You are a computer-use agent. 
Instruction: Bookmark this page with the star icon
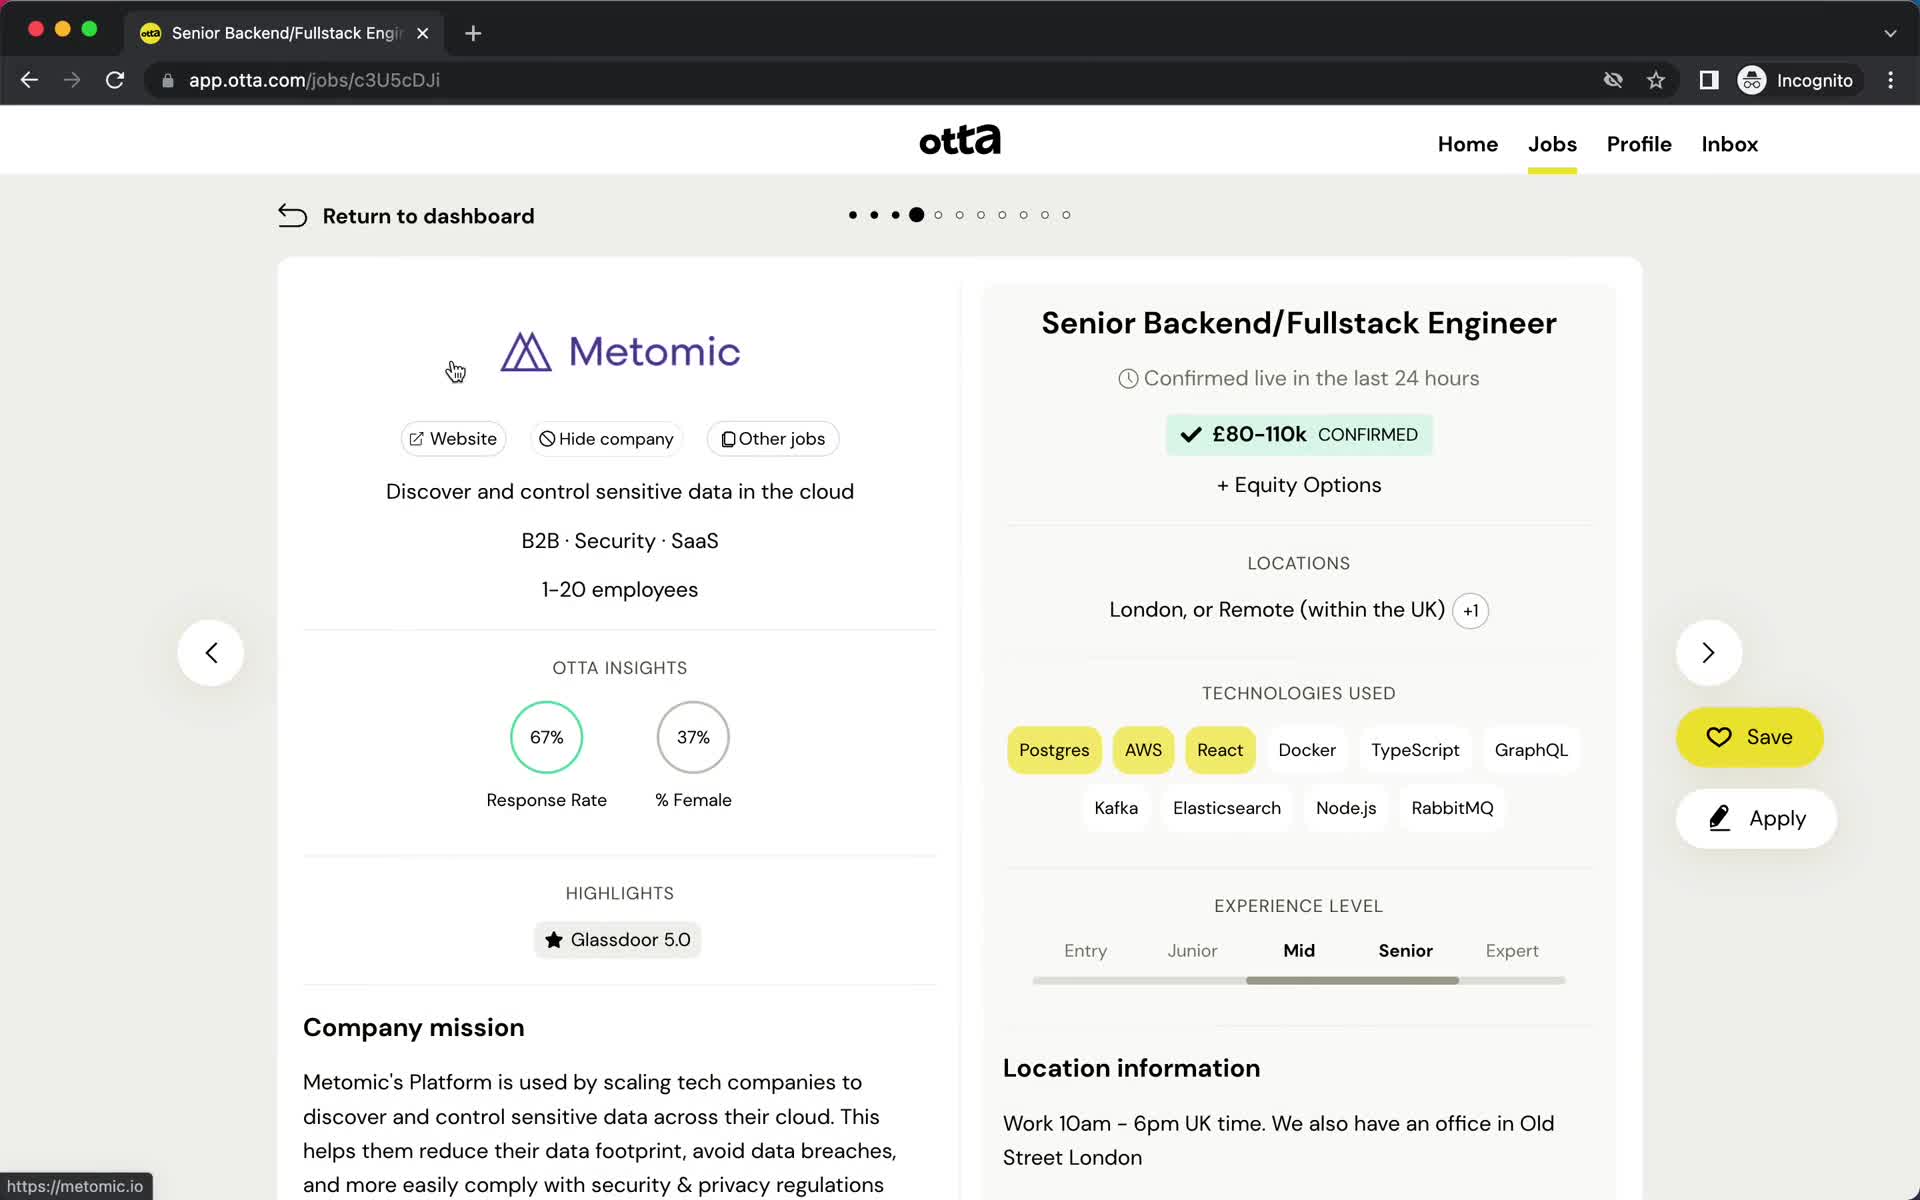pos(1656,80)
